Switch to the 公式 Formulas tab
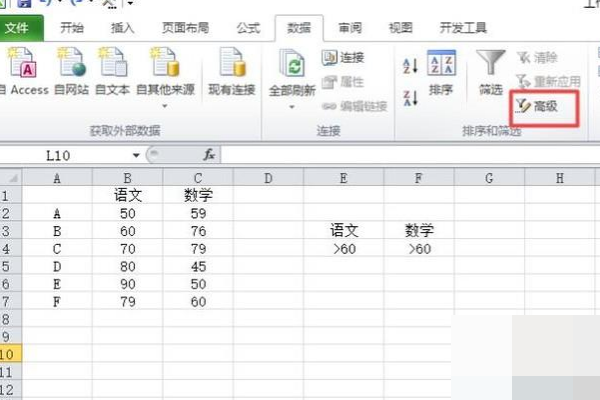This screenshot has height=400, width=600. click(248, 28)
